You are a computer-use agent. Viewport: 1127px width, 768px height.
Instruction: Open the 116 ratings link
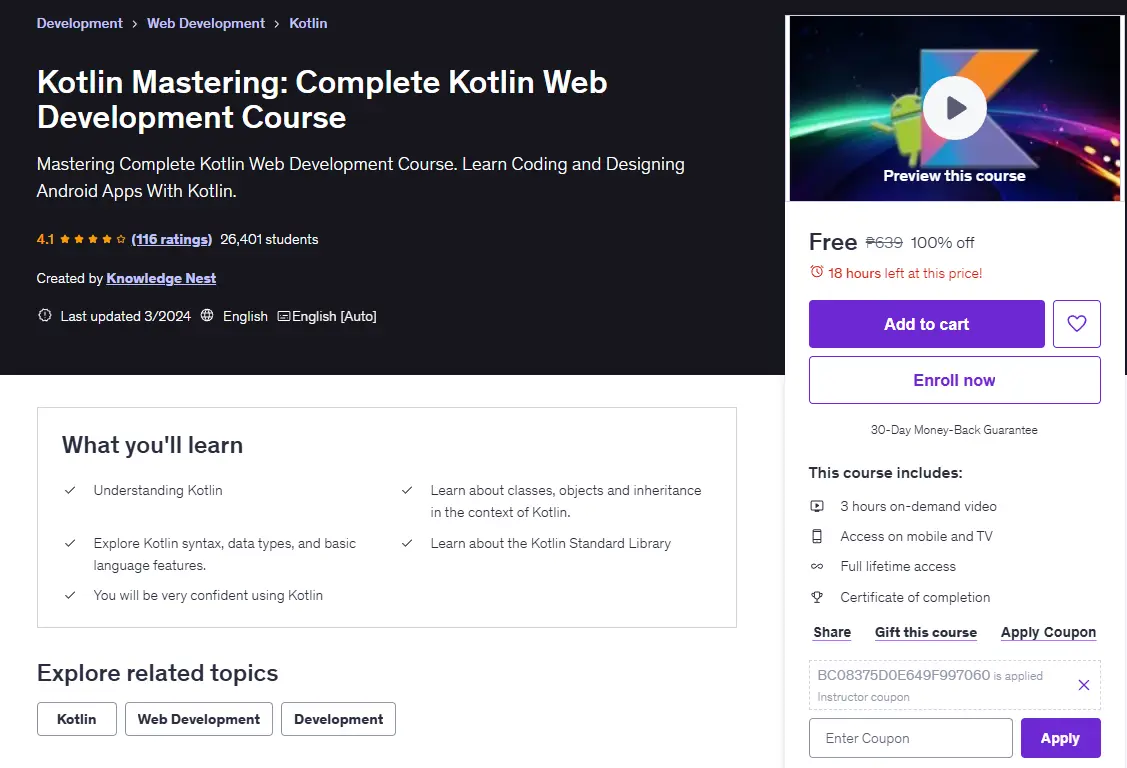[172, 239]
